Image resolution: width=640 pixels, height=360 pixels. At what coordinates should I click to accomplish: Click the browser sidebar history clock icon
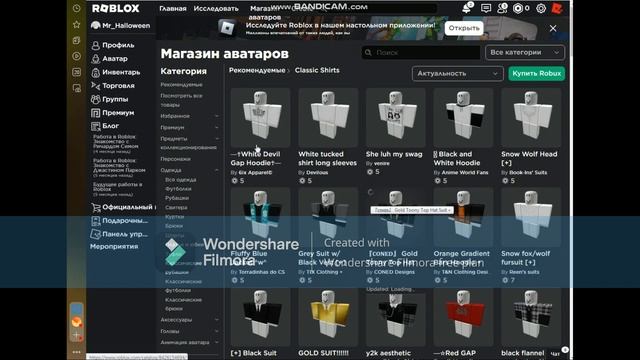76,9
